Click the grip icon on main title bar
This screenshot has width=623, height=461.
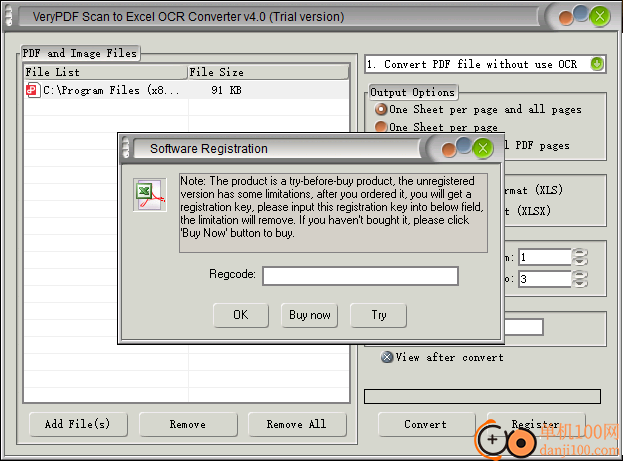point(9,16)
